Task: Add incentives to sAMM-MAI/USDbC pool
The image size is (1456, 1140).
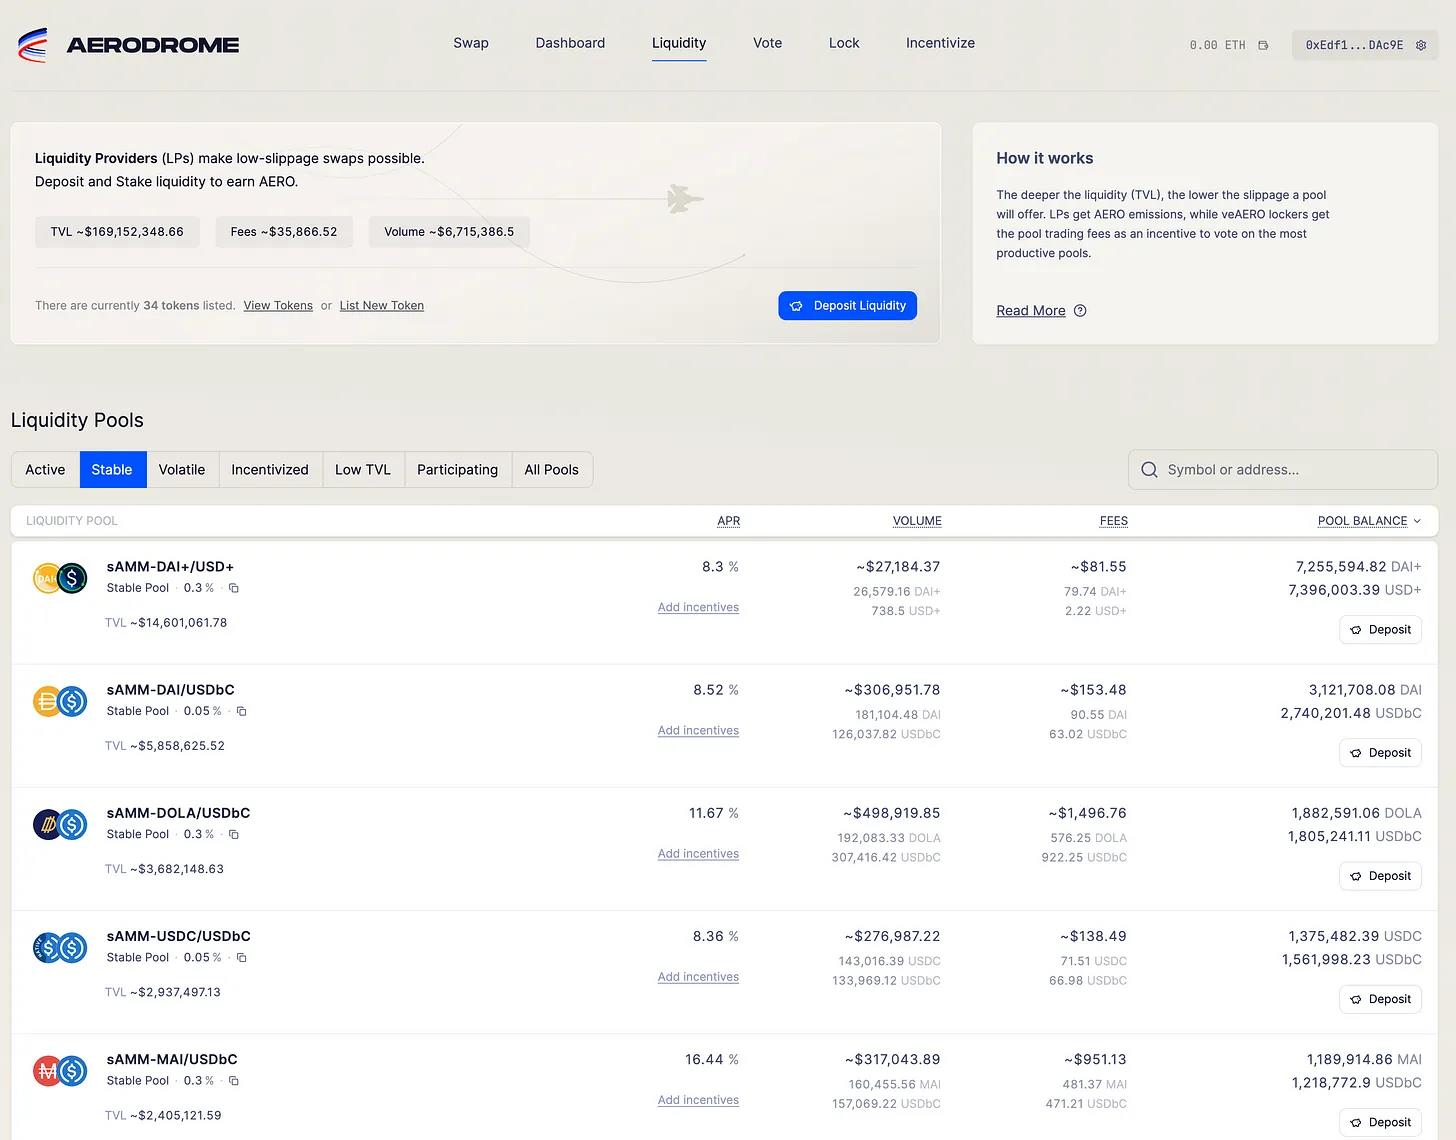Action: (x=698, y=1100)
